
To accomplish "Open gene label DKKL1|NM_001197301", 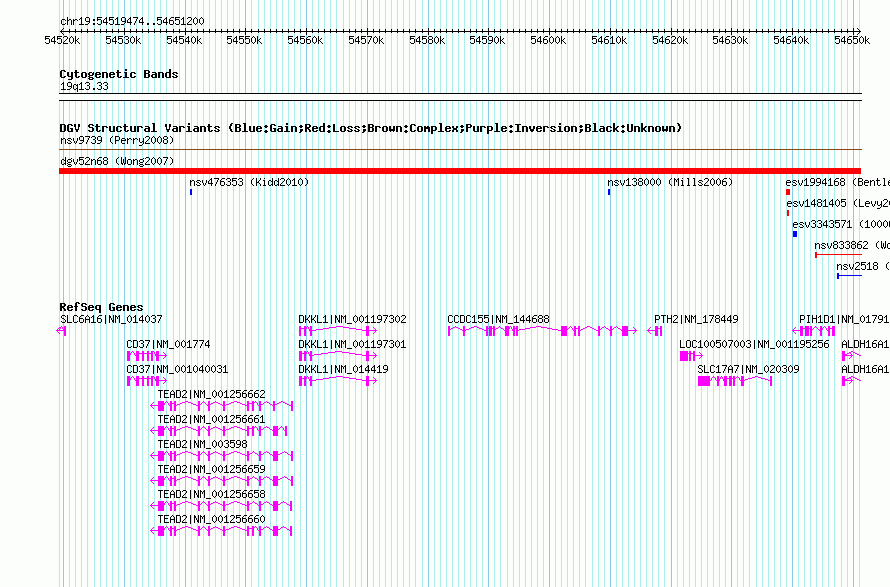I will coord(352,345).
